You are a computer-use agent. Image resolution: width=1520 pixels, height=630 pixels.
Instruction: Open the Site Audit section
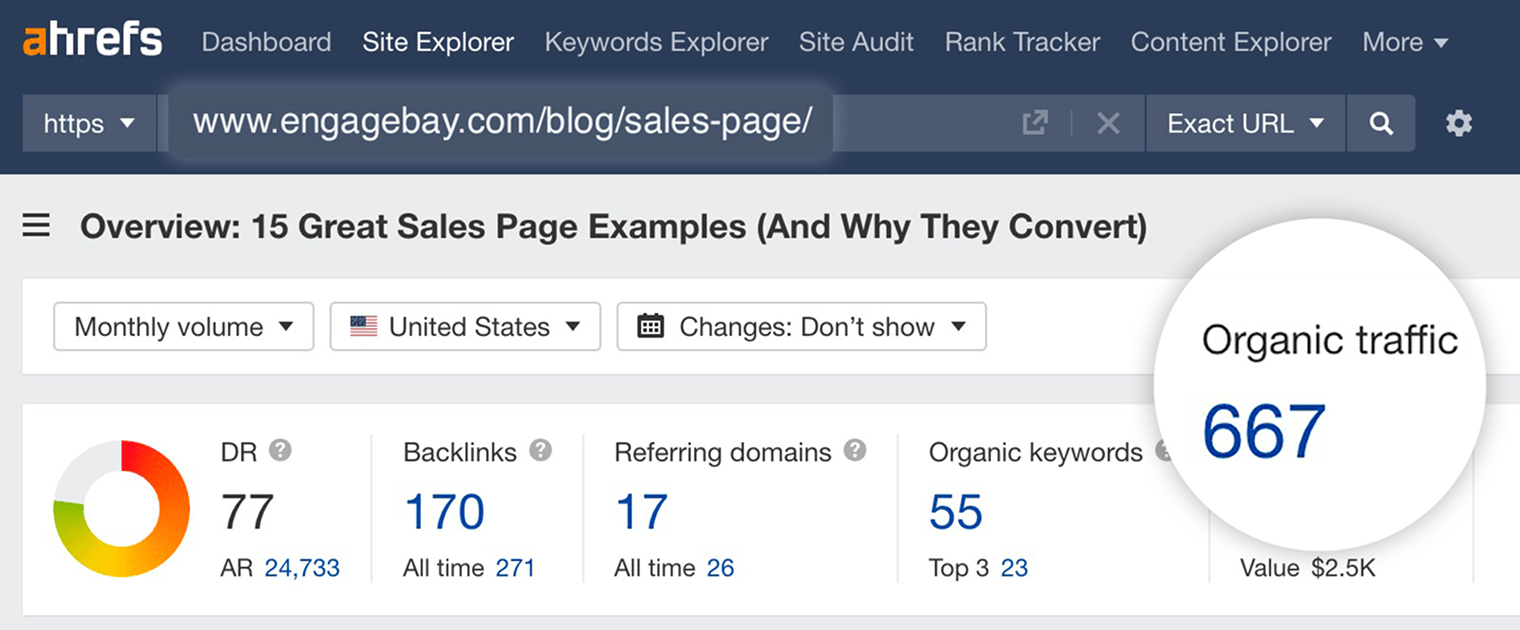(856, 42)
